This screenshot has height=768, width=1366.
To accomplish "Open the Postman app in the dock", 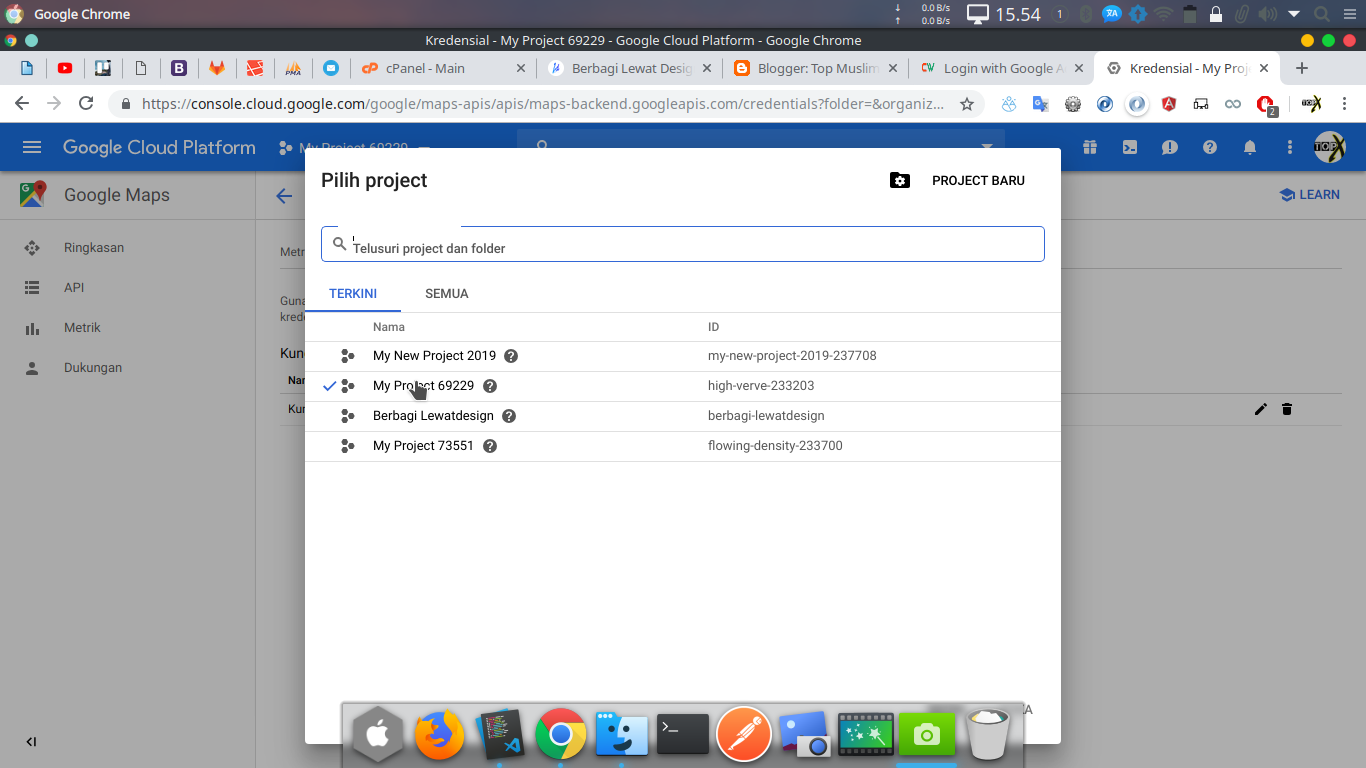I will point(743,735).
